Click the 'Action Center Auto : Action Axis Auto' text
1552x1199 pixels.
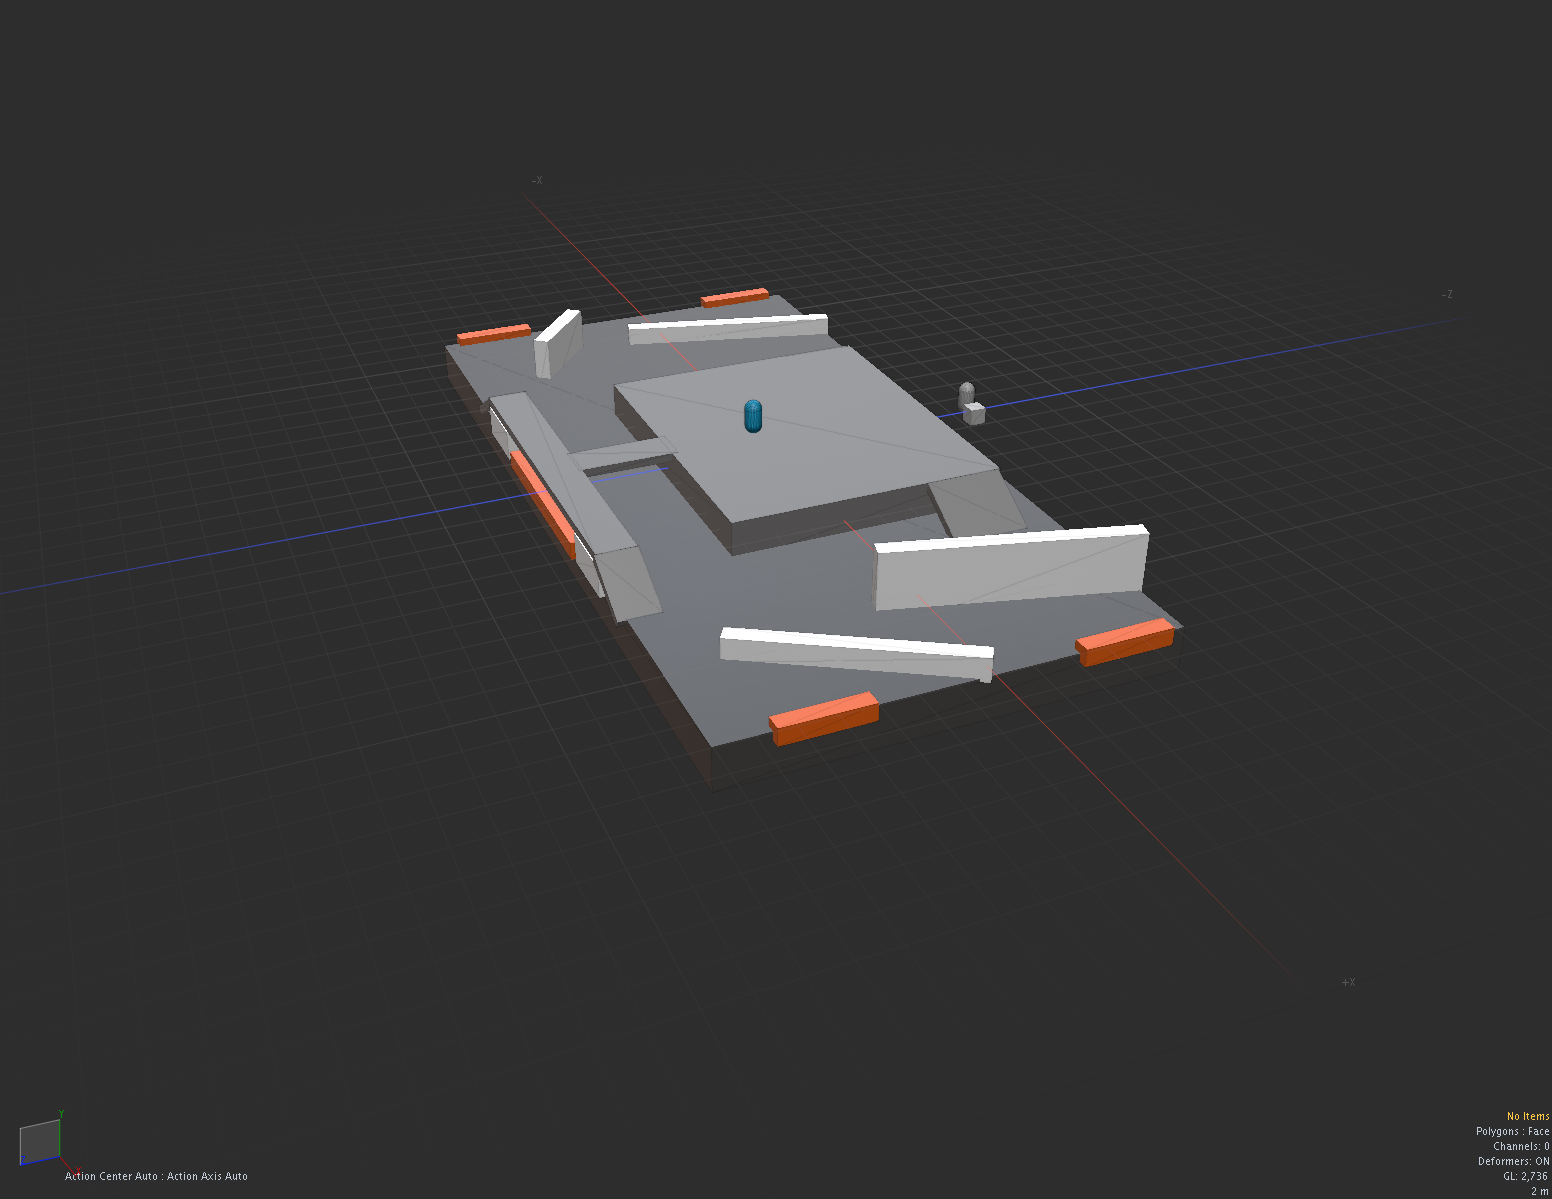coord(156,1176)
